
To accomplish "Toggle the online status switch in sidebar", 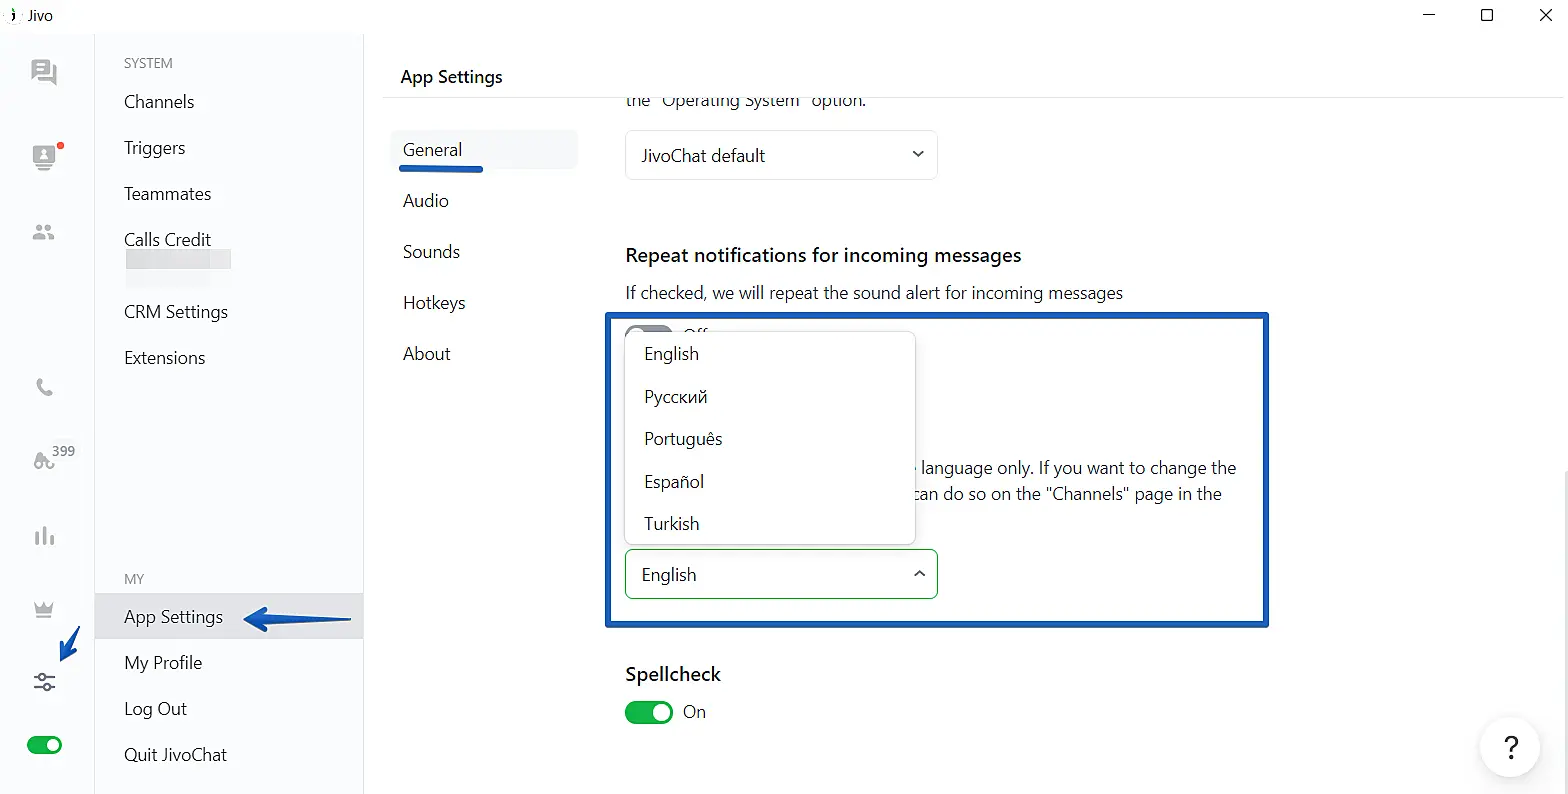I will click(44, 745).
